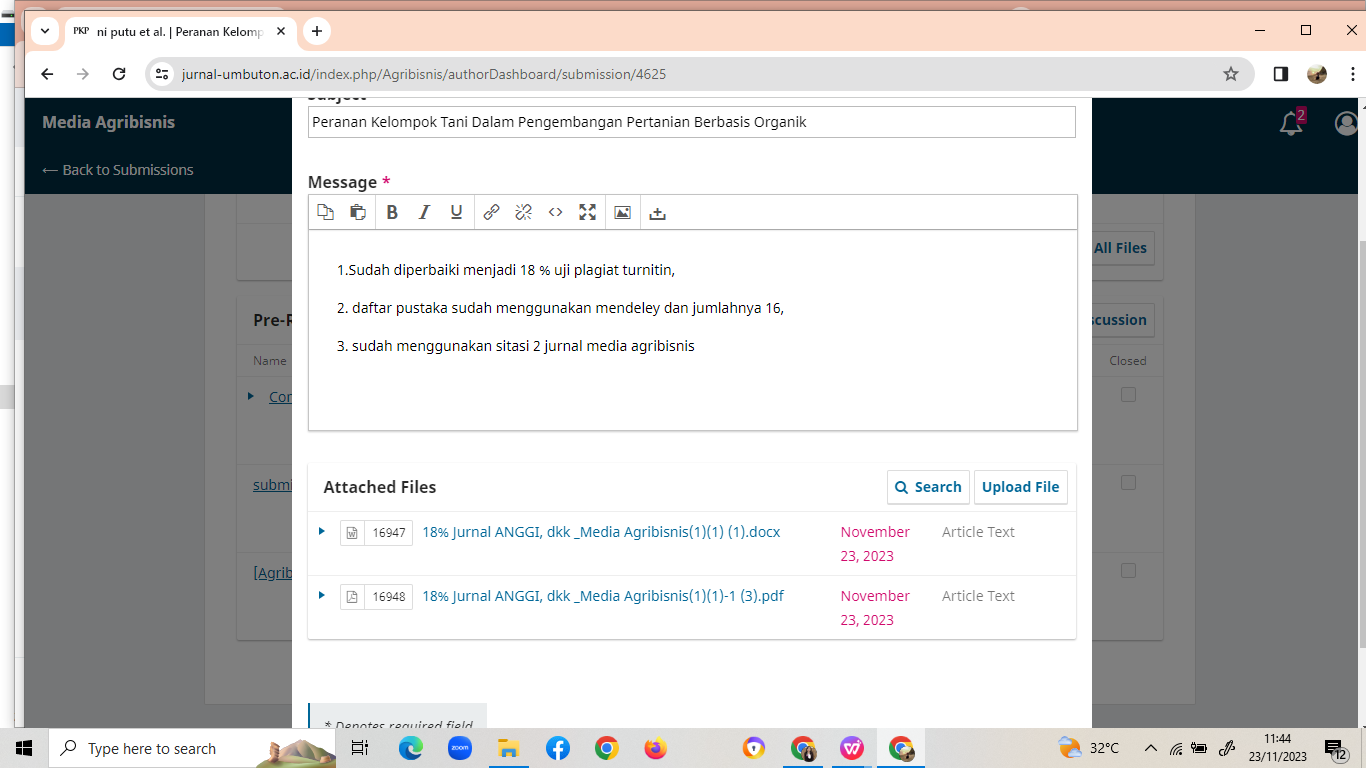Search the attached files
Screen dimensions: 1366x768
928,487
